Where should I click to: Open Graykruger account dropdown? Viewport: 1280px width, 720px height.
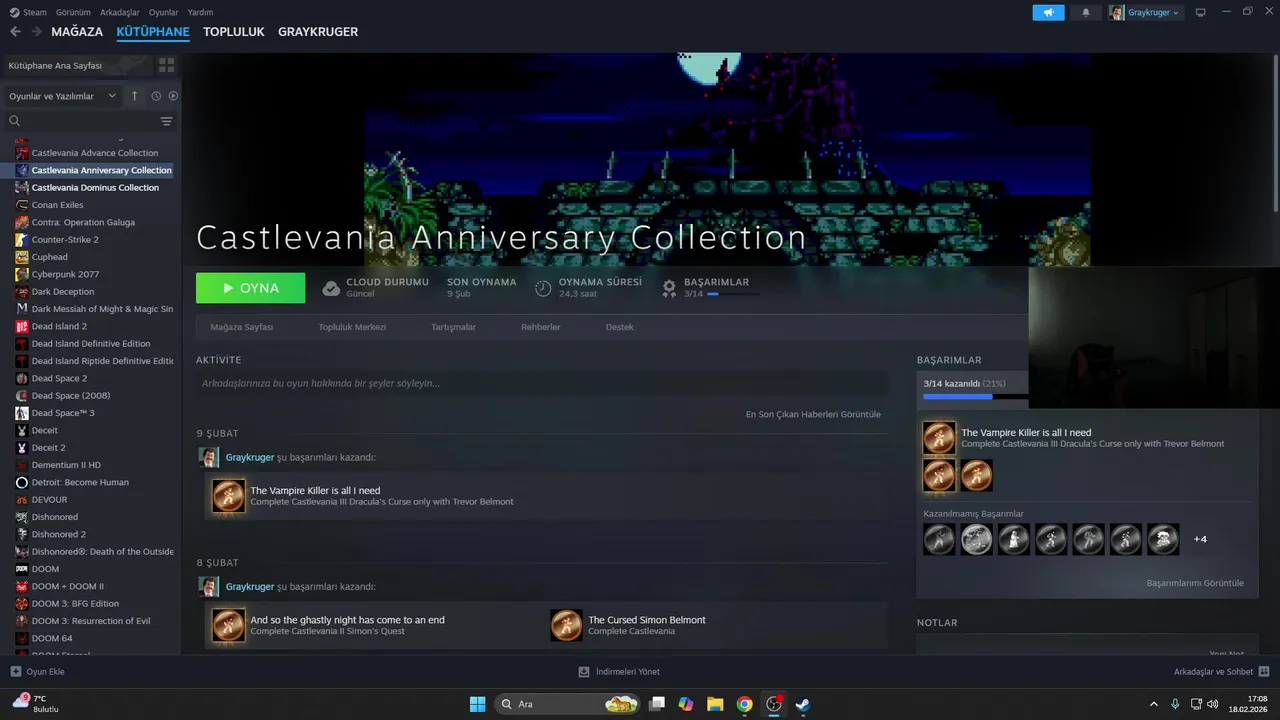(1145, 12)
